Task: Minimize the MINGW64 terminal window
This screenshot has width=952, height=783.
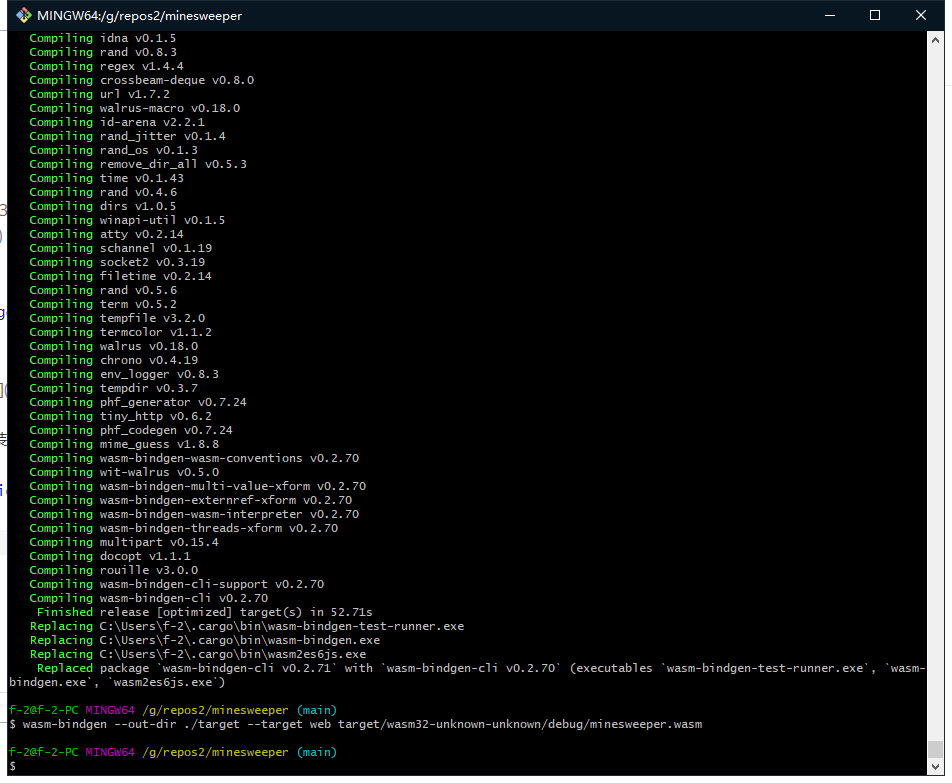Action: (x=828, y=16)
